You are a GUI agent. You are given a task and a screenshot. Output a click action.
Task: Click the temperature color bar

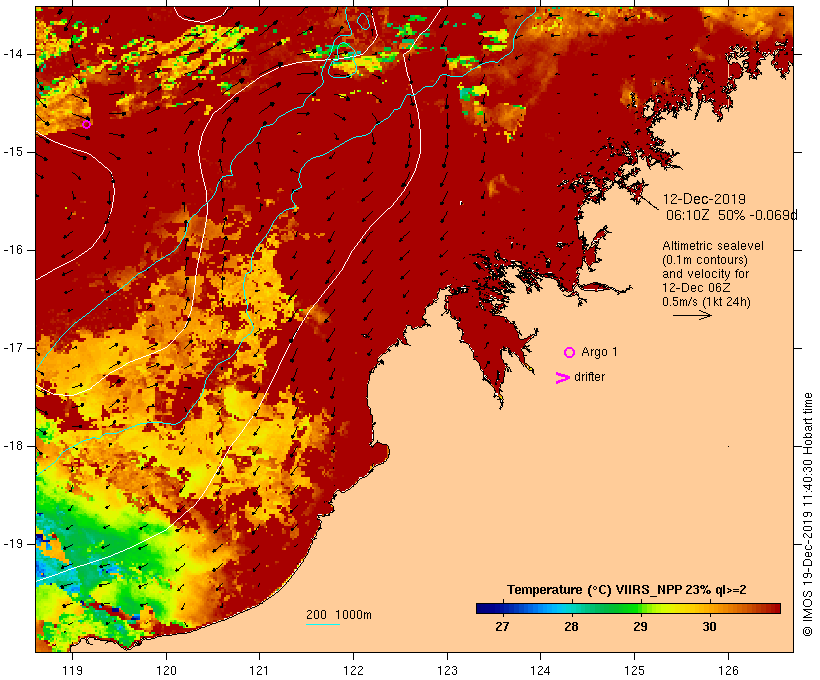[x=628, y=608]
